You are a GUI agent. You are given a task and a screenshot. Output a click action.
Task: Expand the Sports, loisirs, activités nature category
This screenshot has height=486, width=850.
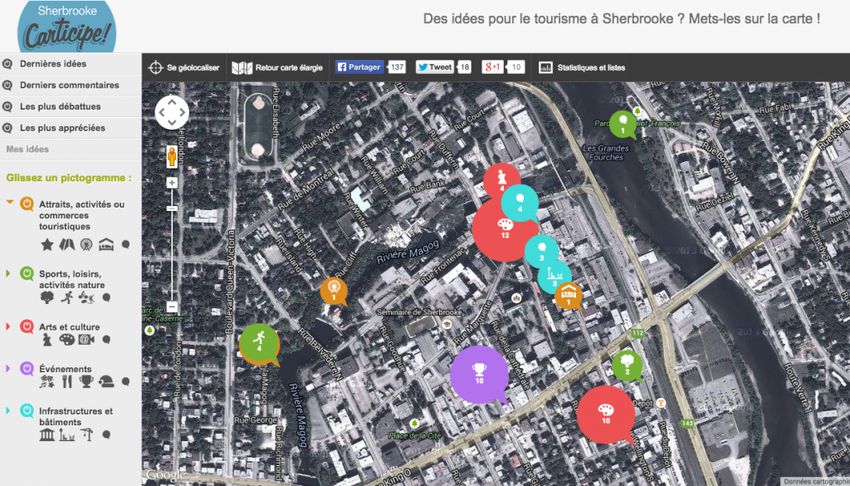point(10,273)
